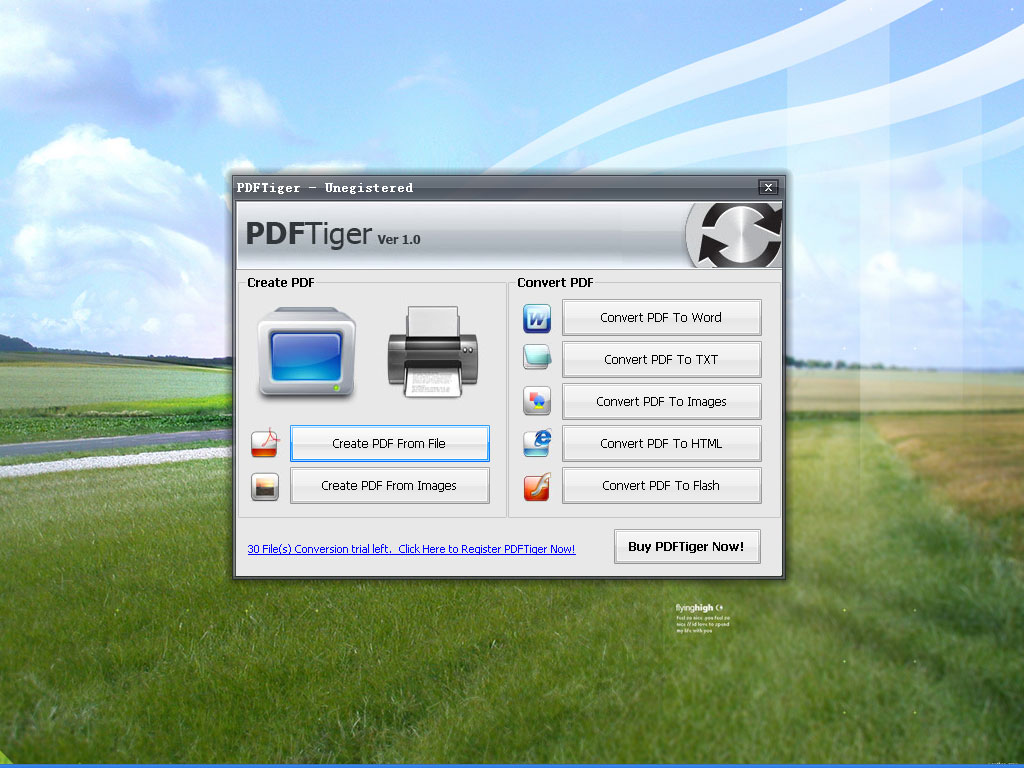Select Convert PDF To Images
The height and width of the screenshot is (768, 1024).
click(x=661, y=401)
